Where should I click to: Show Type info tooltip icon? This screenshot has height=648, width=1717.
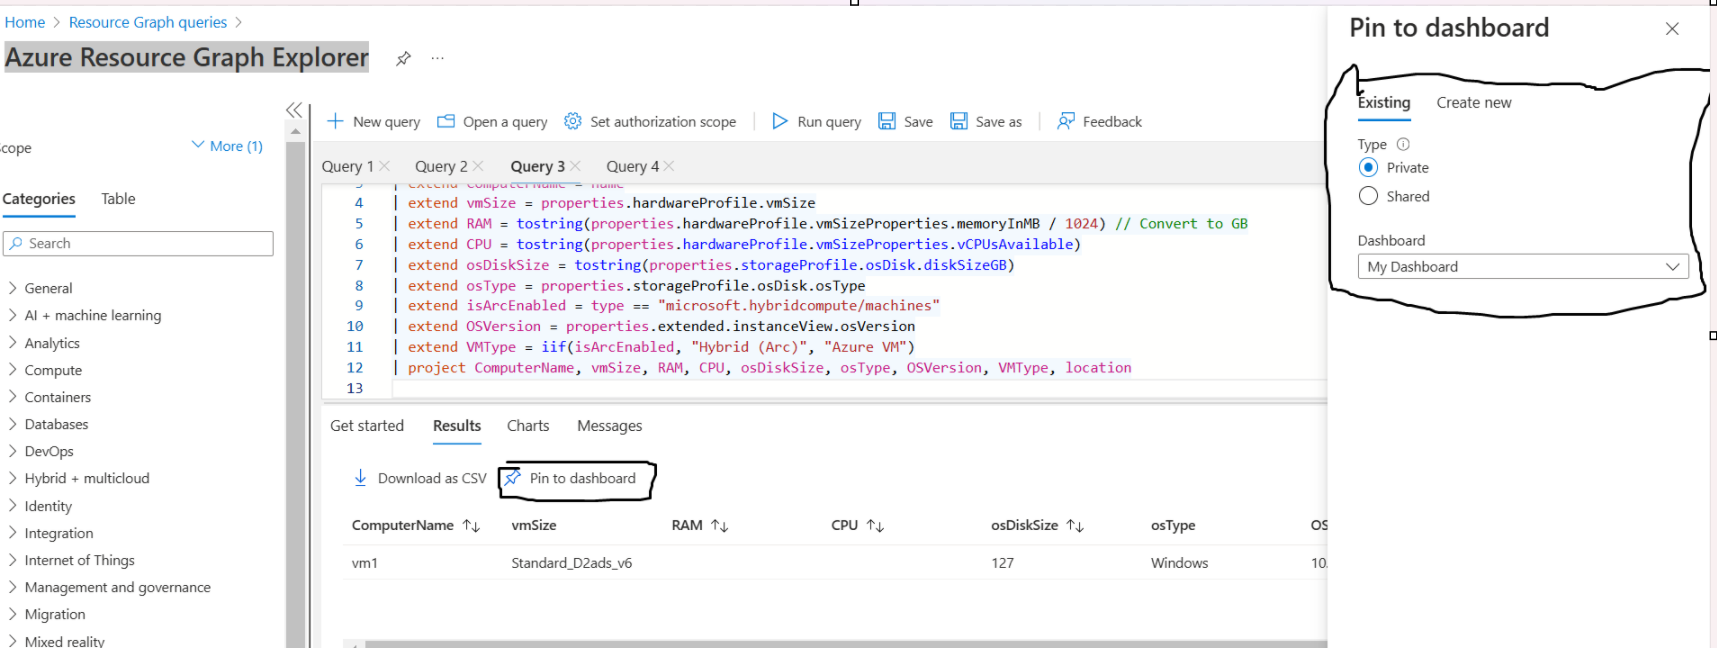[1403, 144]
